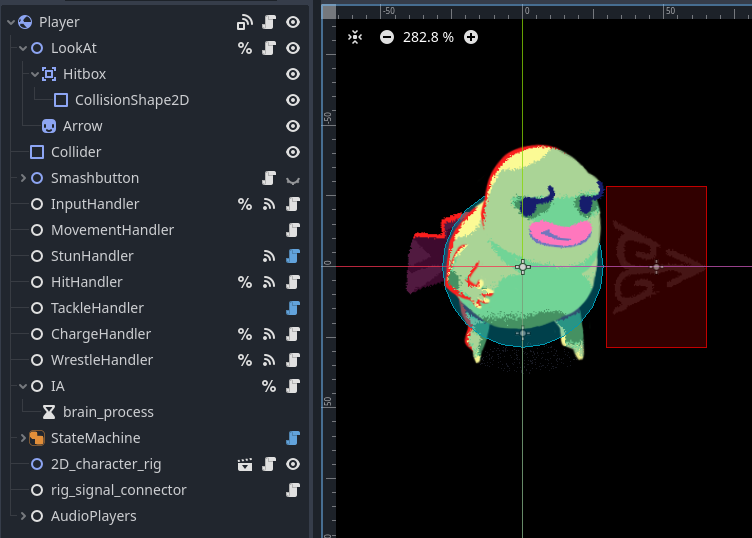Zoom in the 2D viewport
The width and height of the screenshot is (752, 538).
[x=471, y=37]
